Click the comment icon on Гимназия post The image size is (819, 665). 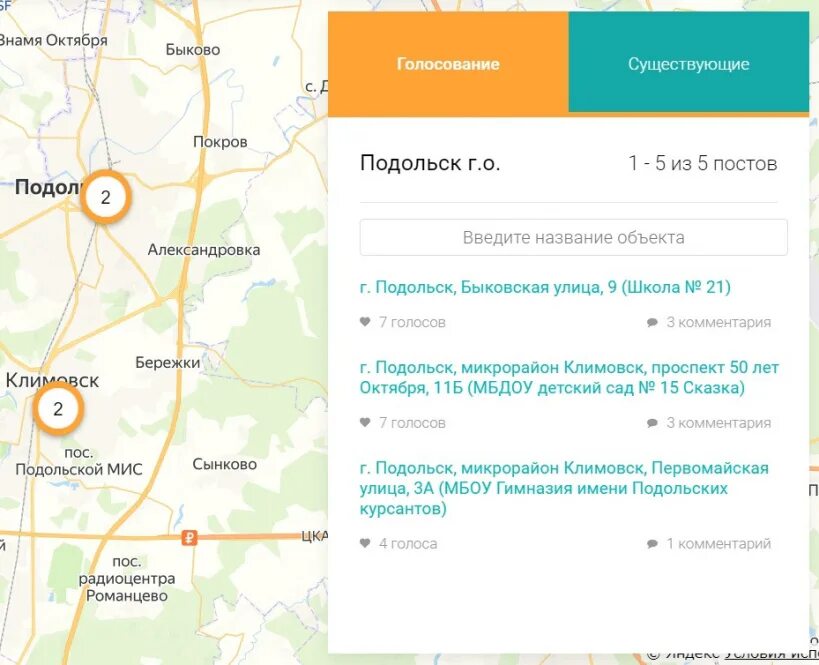[x=651, y=543]
